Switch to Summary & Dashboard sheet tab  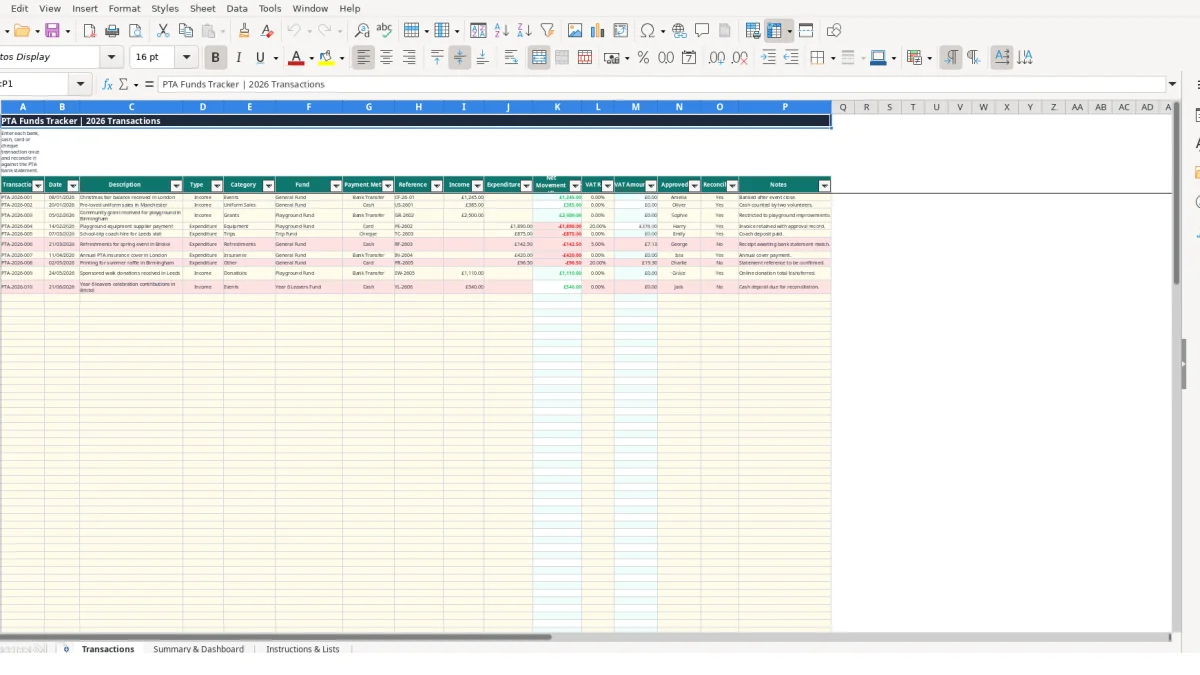coord(198,649)
